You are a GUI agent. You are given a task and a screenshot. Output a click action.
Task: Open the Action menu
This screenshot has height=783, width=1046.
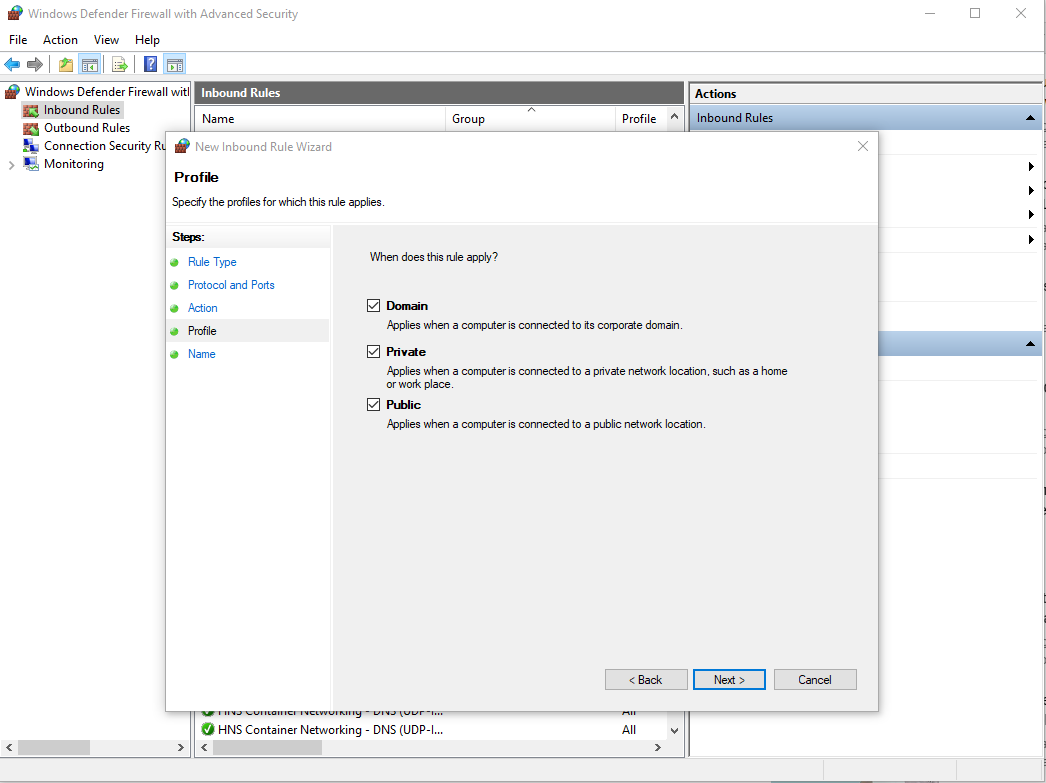[60, 40]
